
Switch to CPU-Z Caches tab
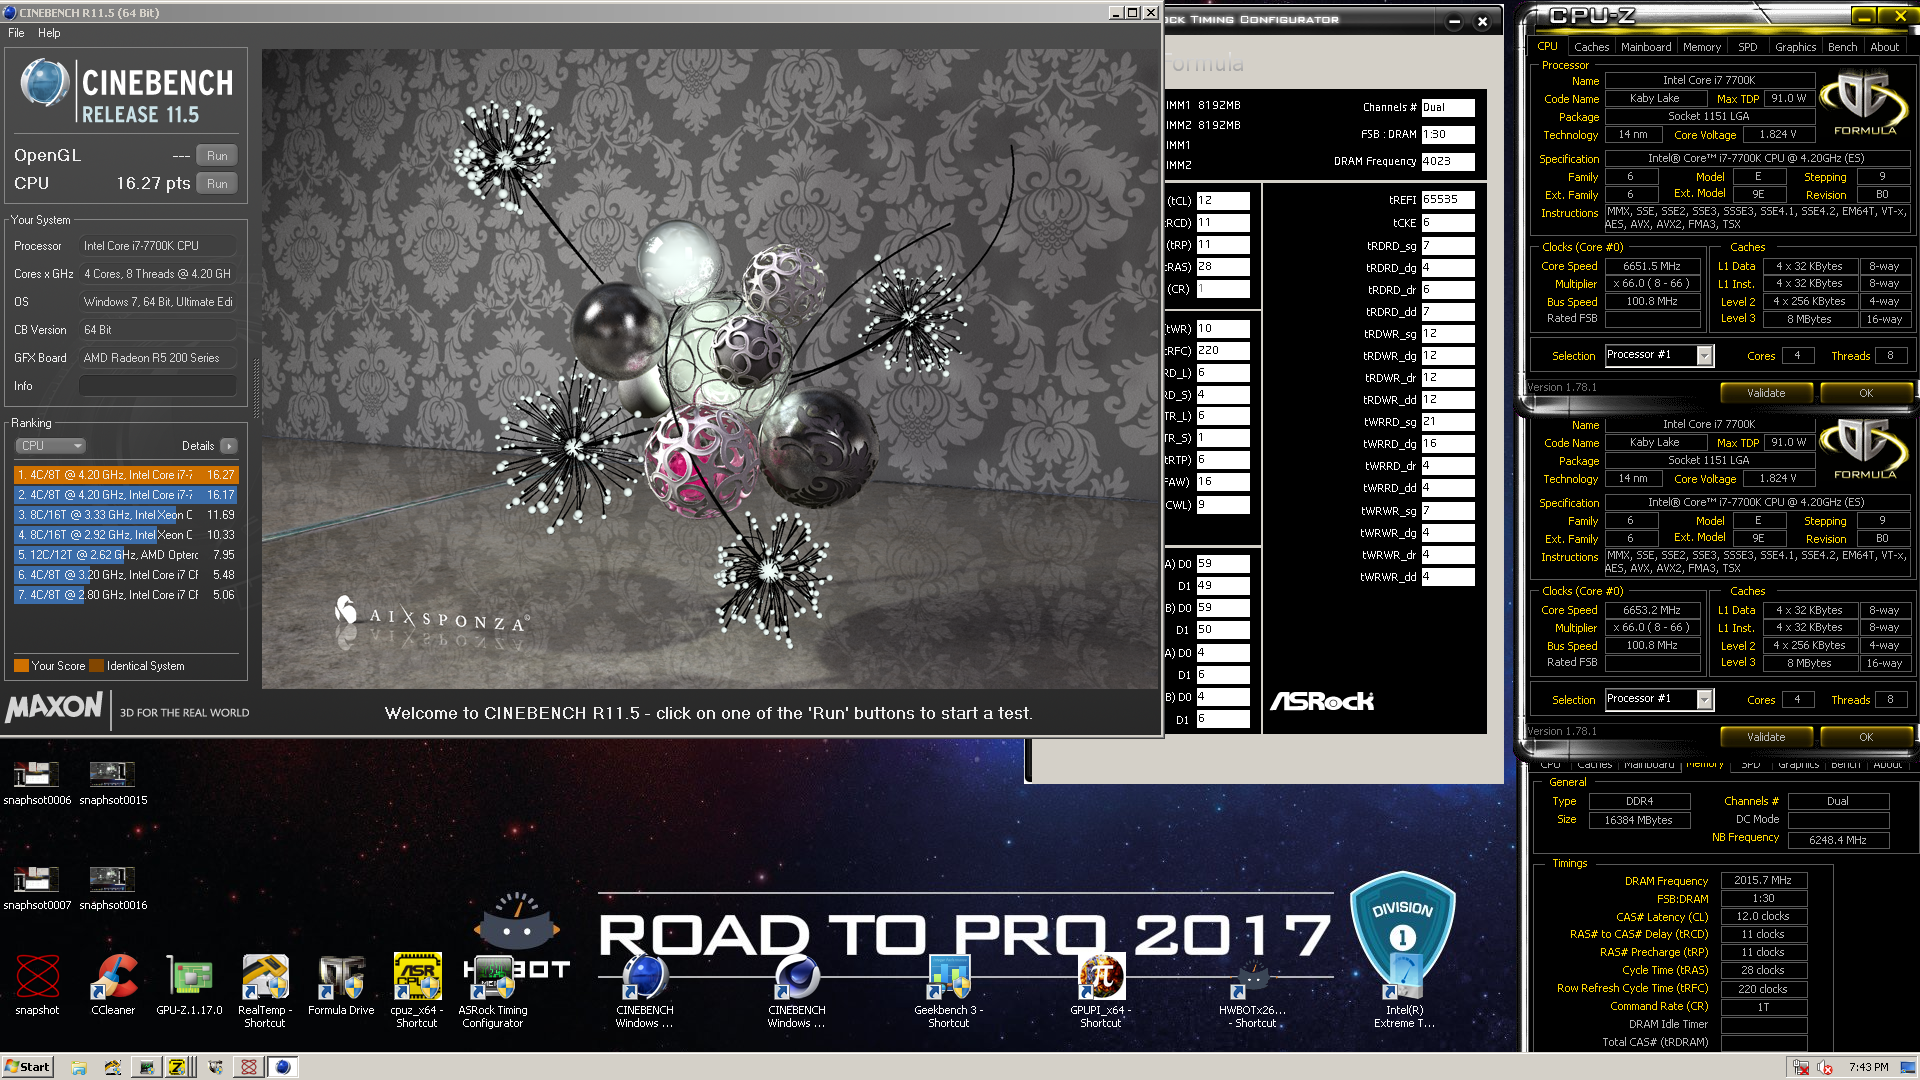click(x=1591, y=47)
